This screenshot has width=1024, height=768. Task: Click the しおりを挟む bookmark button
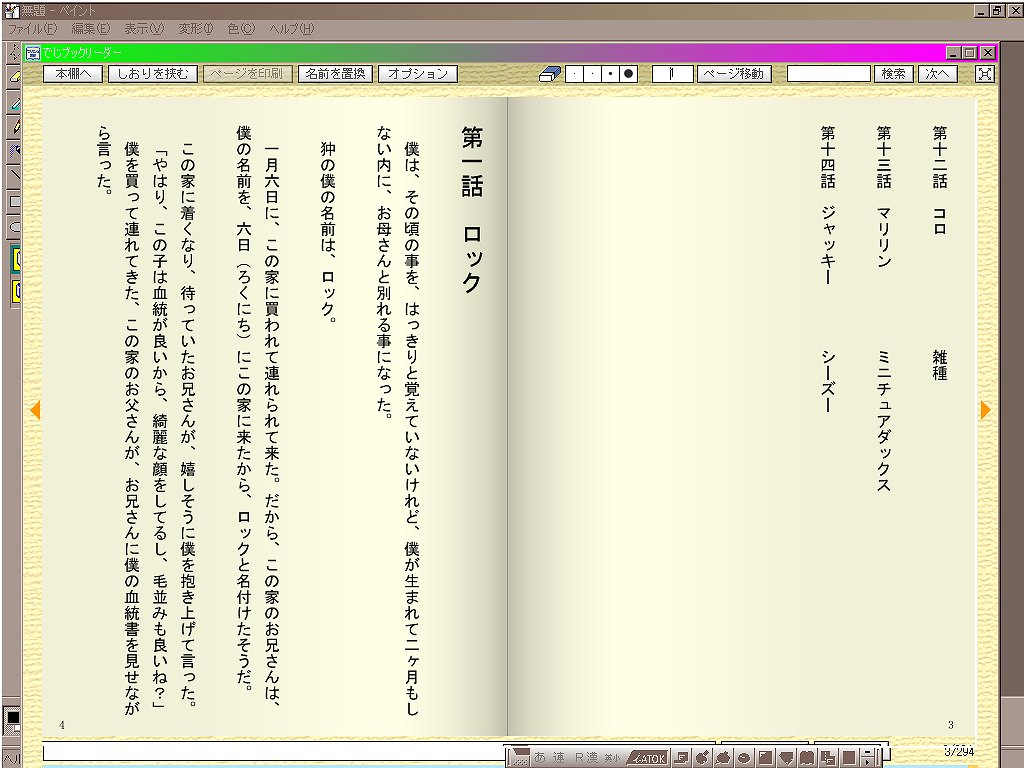pyautogui.click(x=152, y=74)
